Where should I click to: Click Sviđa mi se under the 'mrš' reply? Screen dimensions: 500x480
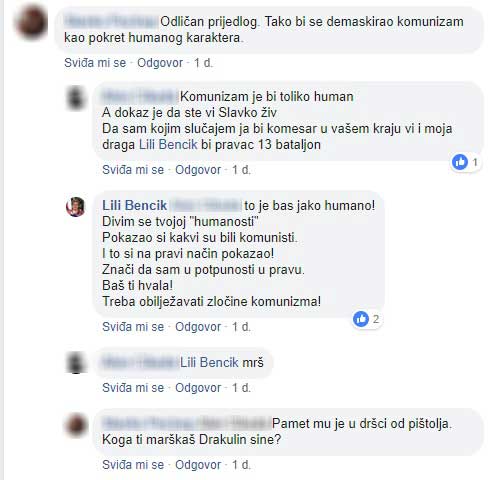point(133,388)
